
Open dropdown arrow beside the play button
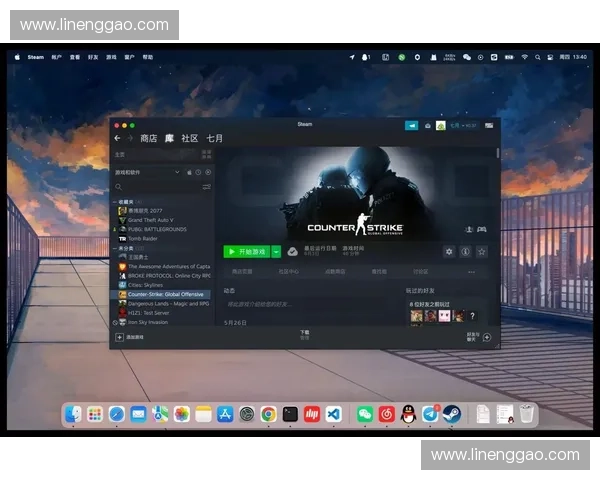click(x=276, y=252)
